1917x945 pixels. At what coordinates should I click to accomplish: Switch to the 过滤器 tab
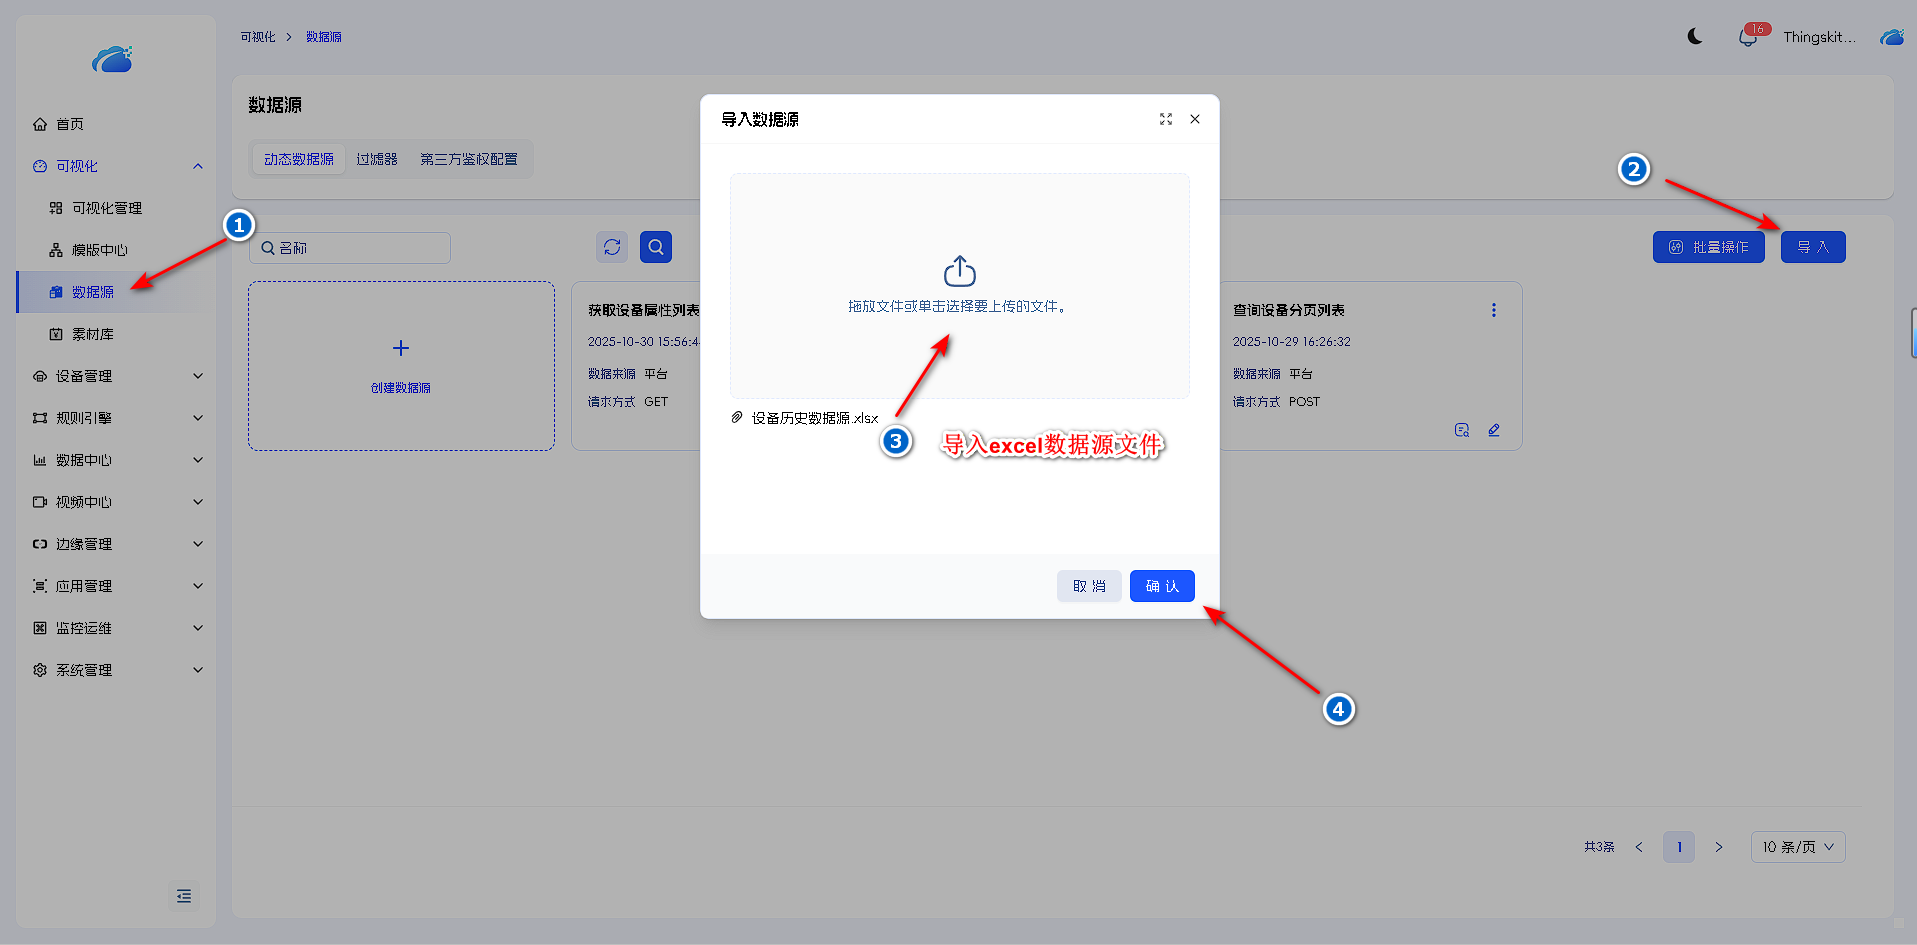point(377,159)
